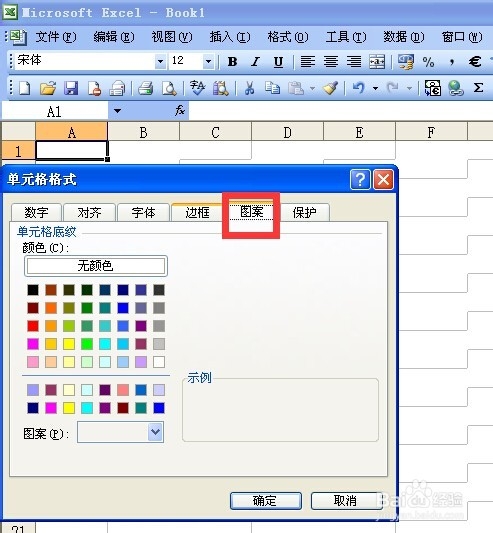493x533 pixels.
Task: Open file folder icon
Action: click(48, 88)
